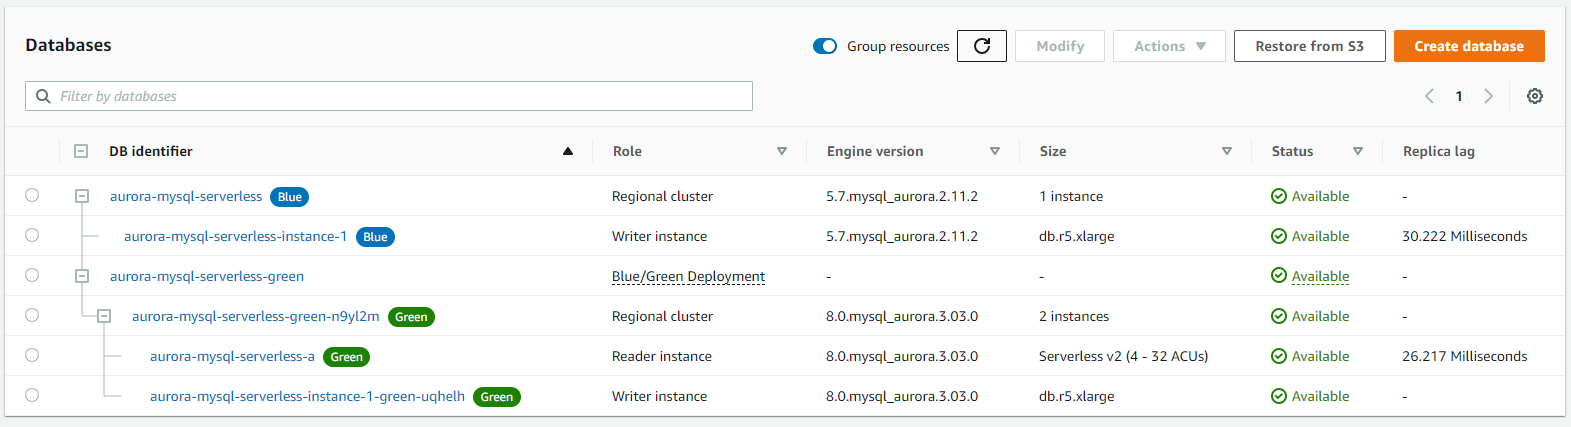The image size is (1571, 427).
Task: Collapse the aurora-mysql-serverless-green deployment tree
Action: [82, 276]
